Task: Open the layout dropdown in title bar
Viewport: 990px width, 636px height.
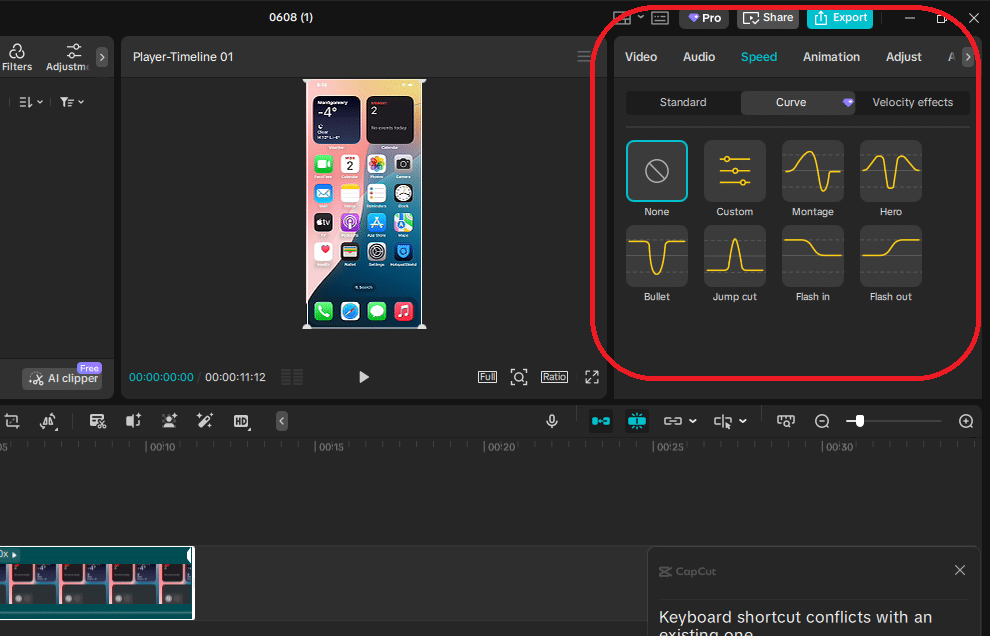Action: click(640, 17)
